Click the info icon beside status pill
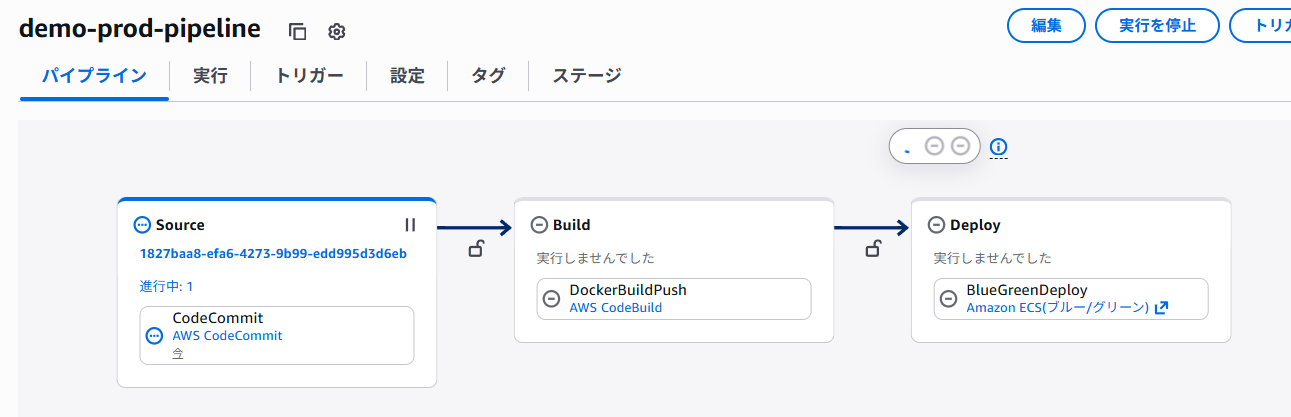Image resolution: width=1291 pixels, height=417 pixels. pos(998,148)
